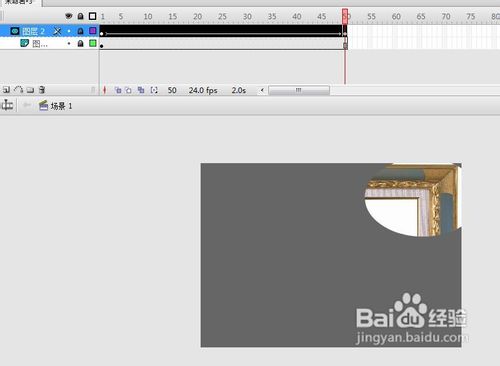Click frame 25 on the timeline ruler
This screenshot has width=500, height=366.
tap(222, 16)
